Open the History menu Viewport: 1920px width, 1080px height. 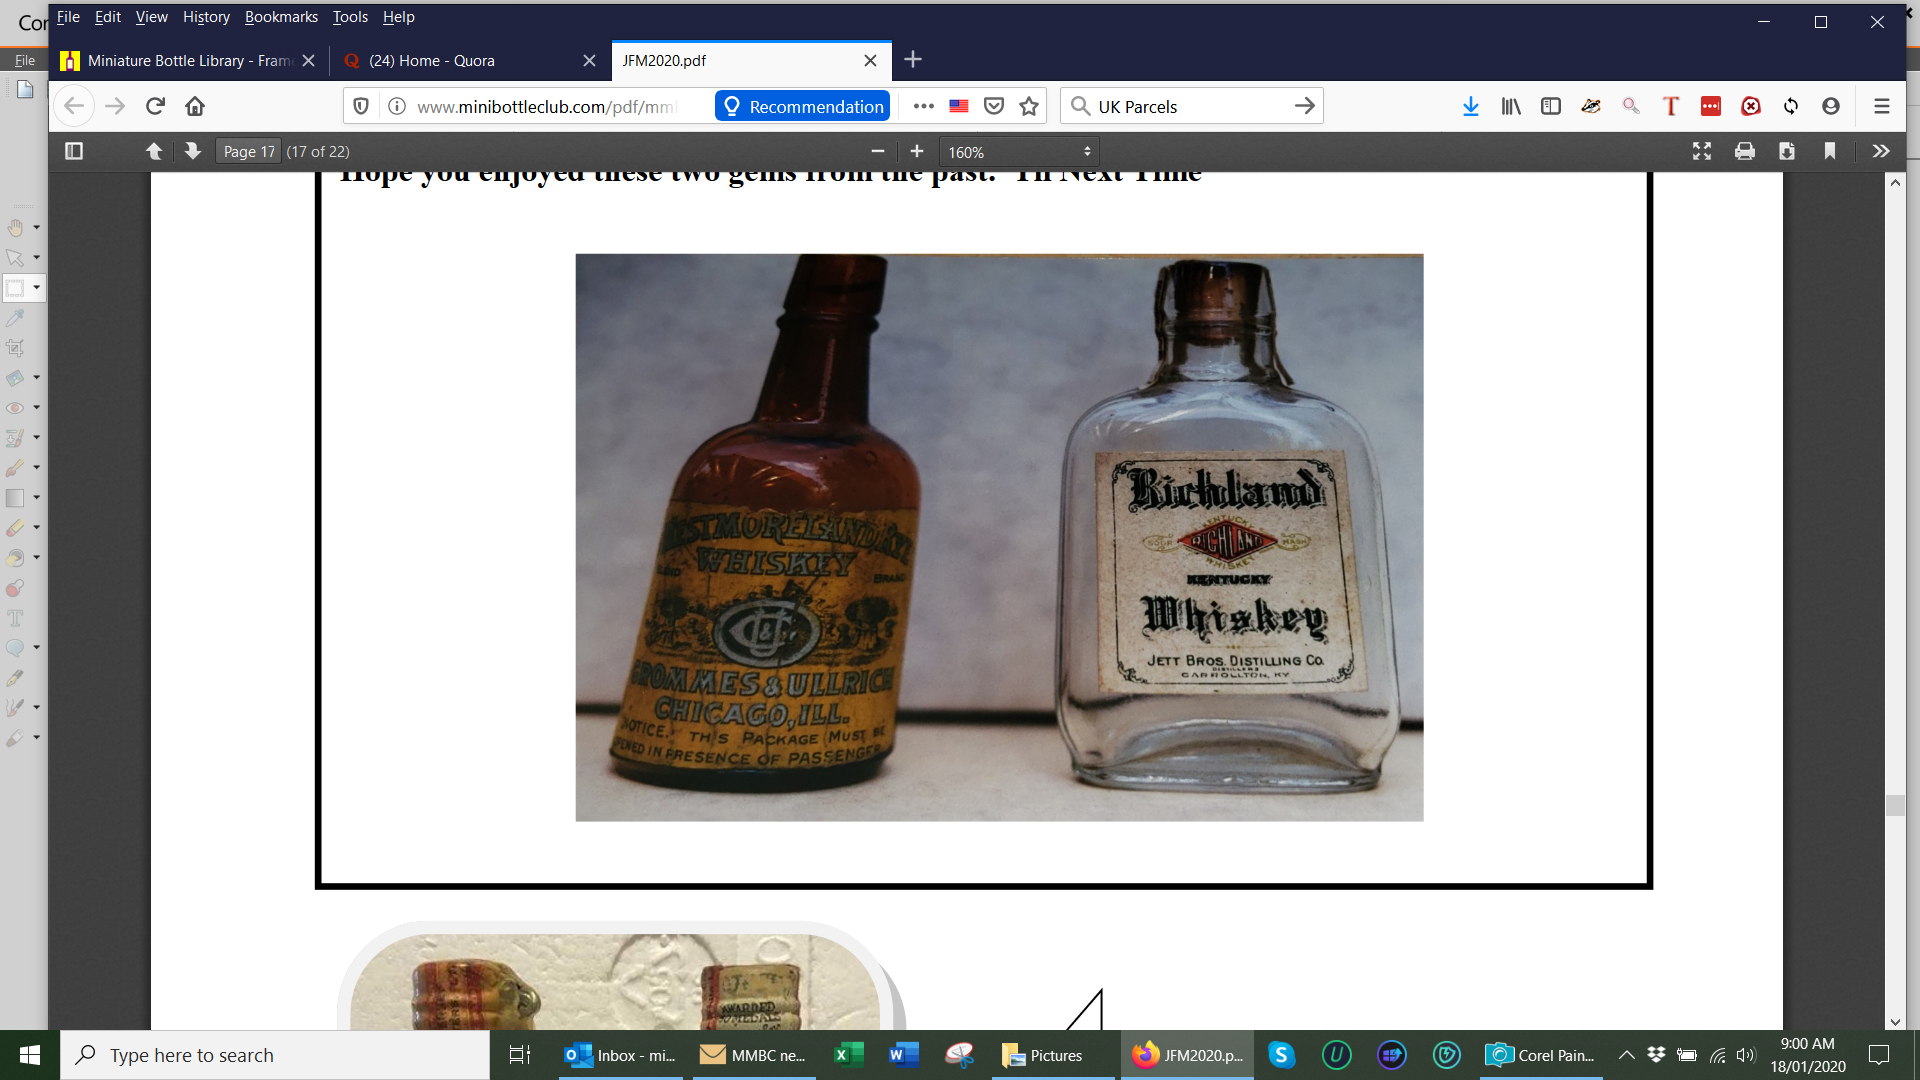click(206, 17)
